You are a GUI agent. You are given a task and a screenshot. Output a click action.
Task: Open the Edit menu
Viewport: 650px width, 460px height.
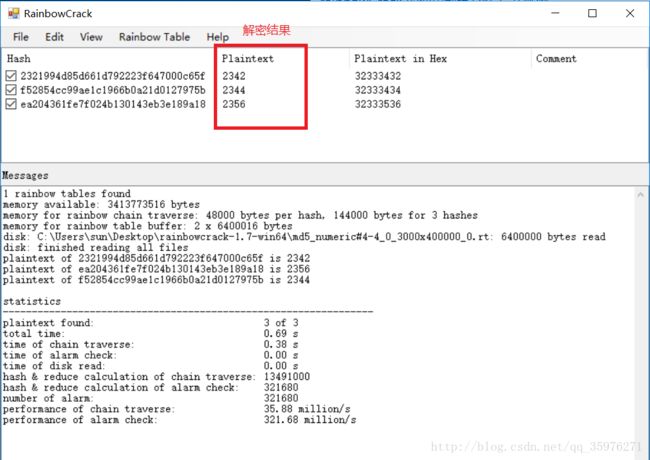point(54,37)
